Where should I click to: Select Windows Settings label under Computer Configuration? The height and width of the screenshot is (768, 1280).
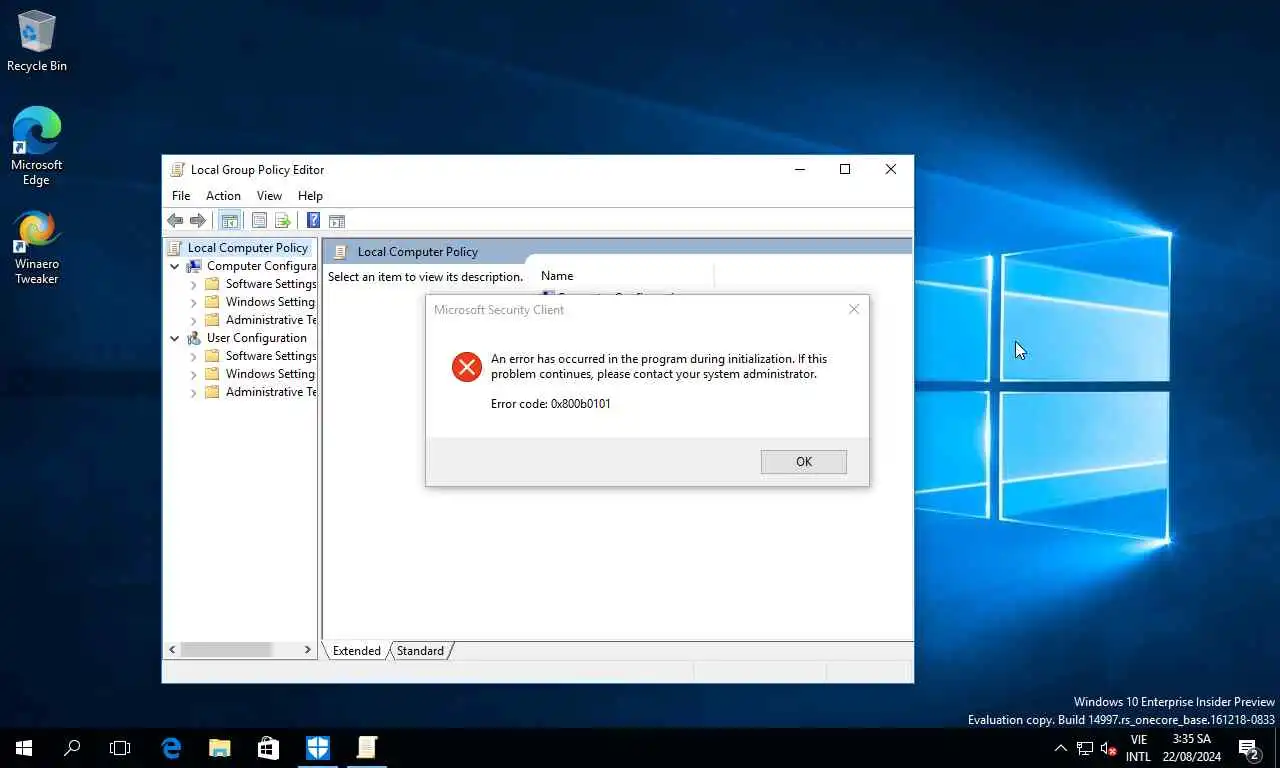pyautogui.click(x=270, y=302)
